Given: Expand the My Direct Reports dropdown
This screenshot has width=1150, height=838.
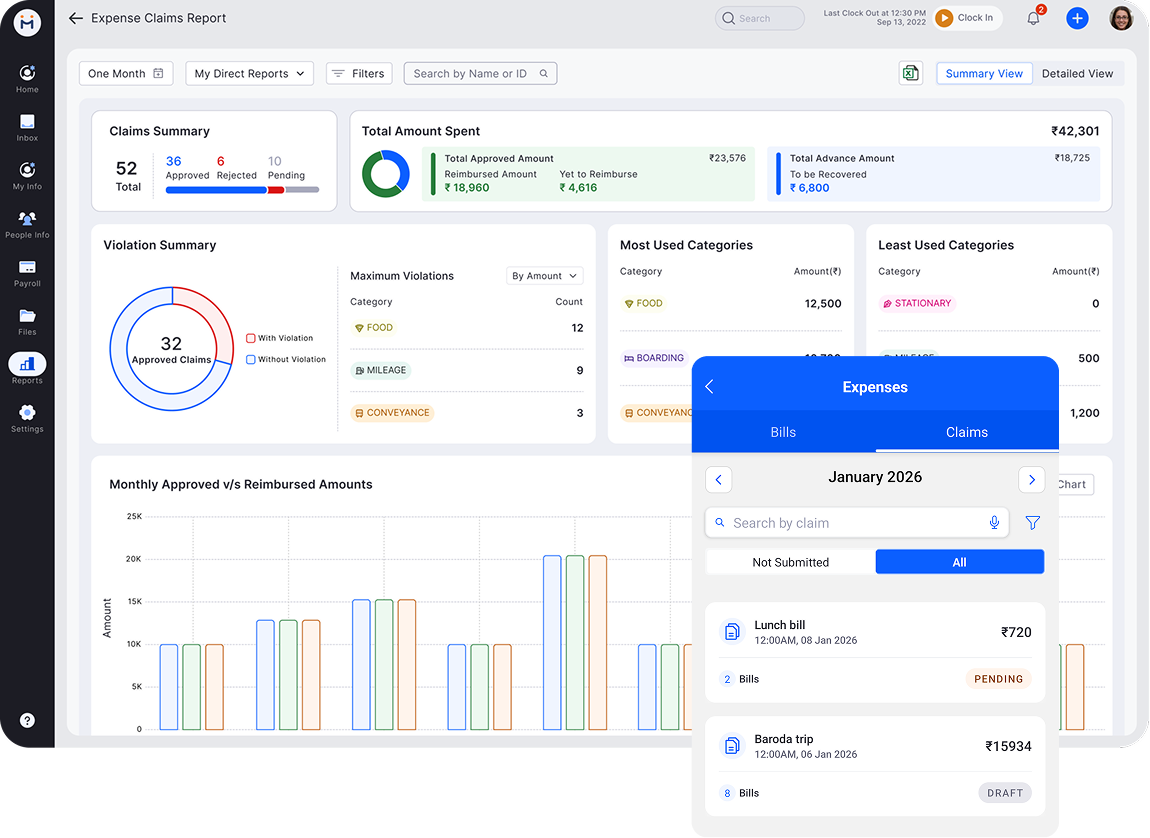Looking at the screenshot, I should click(249, 73).
